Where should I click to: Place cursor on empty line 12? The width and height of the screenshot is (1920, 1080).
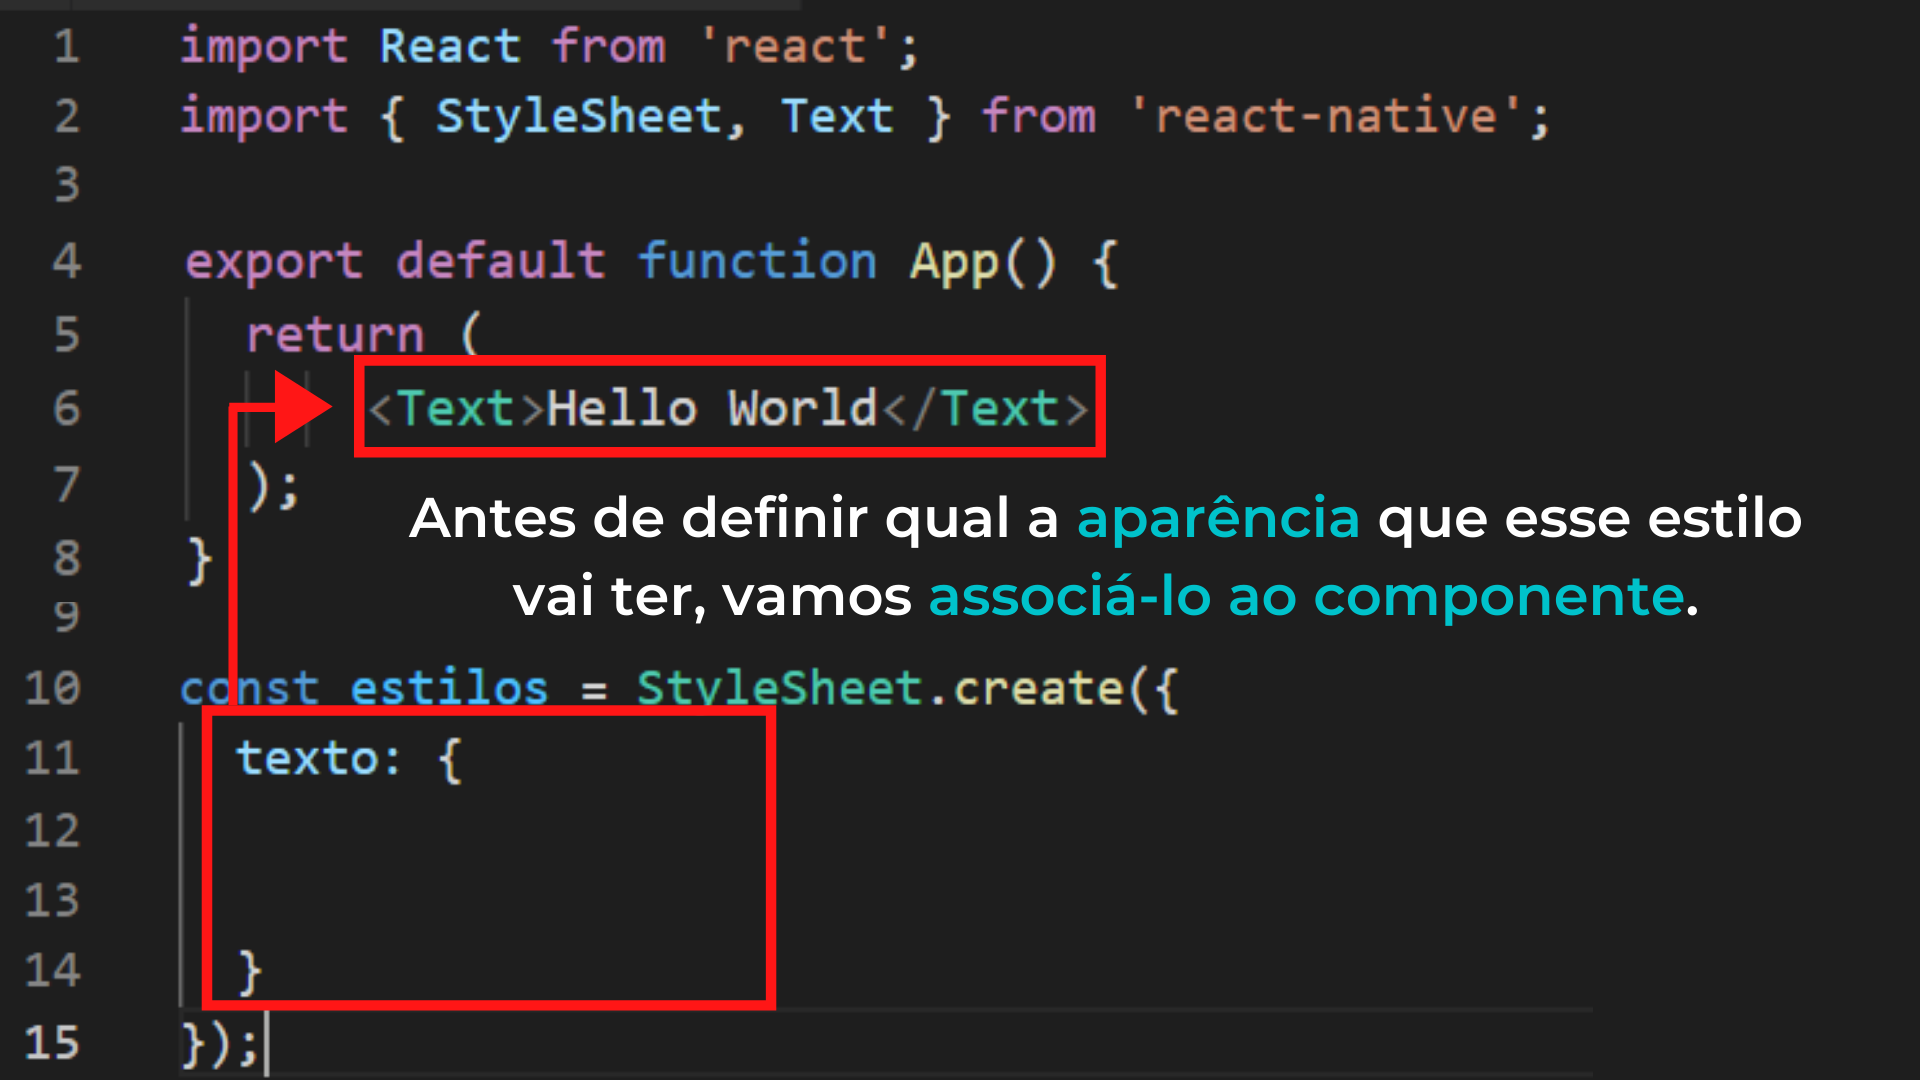(500, 830)
